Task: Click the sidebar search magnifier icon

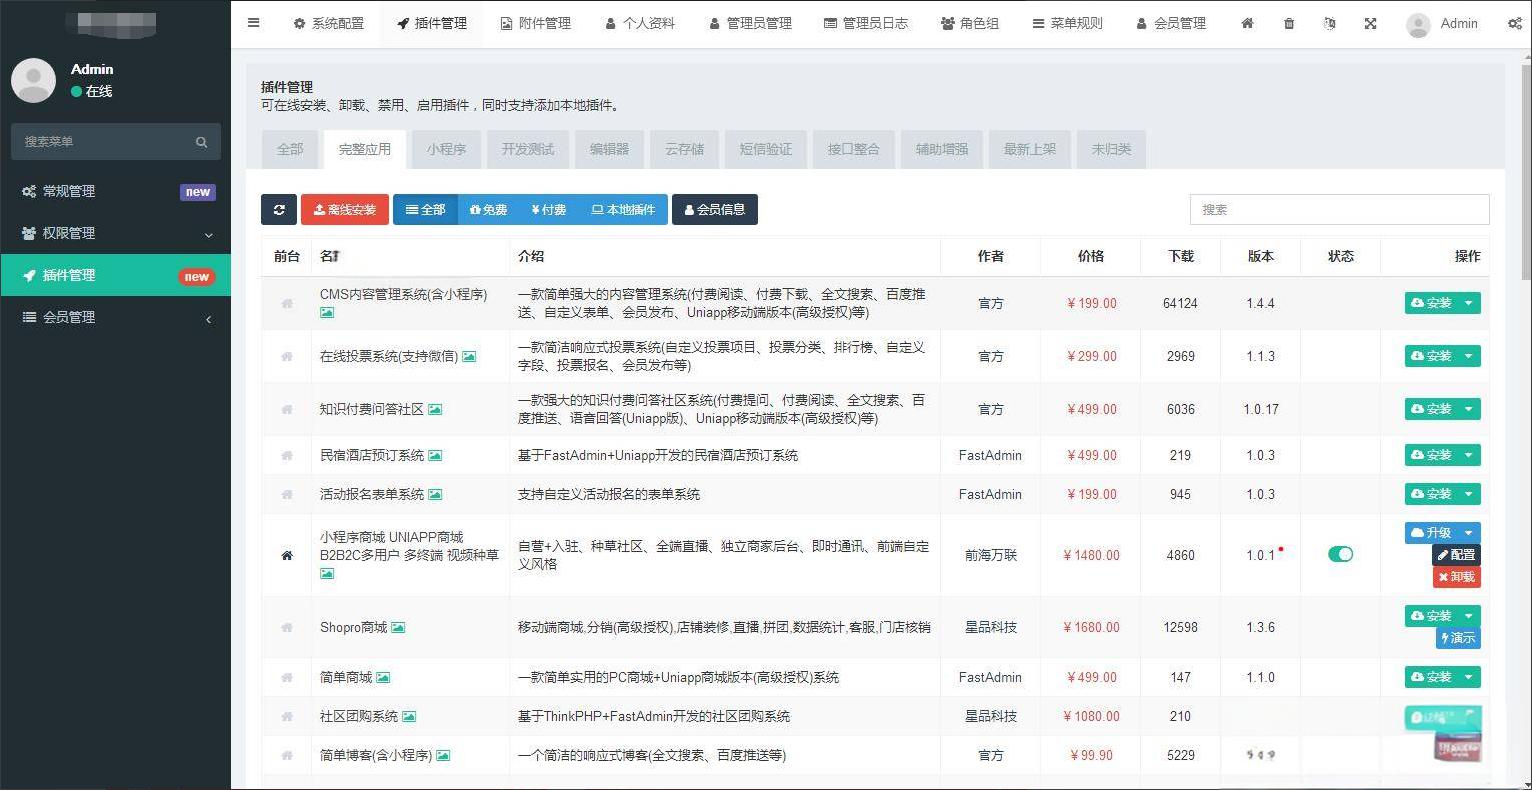Action: point(201,142)
